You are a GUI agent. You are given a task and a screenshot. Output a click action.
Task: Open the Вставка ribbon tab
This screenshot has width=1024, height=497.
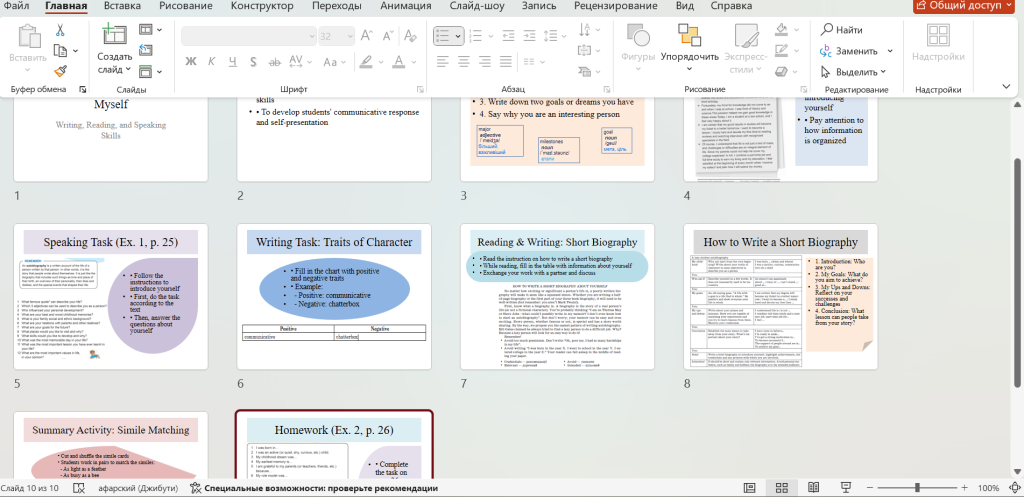click(122, 6)
